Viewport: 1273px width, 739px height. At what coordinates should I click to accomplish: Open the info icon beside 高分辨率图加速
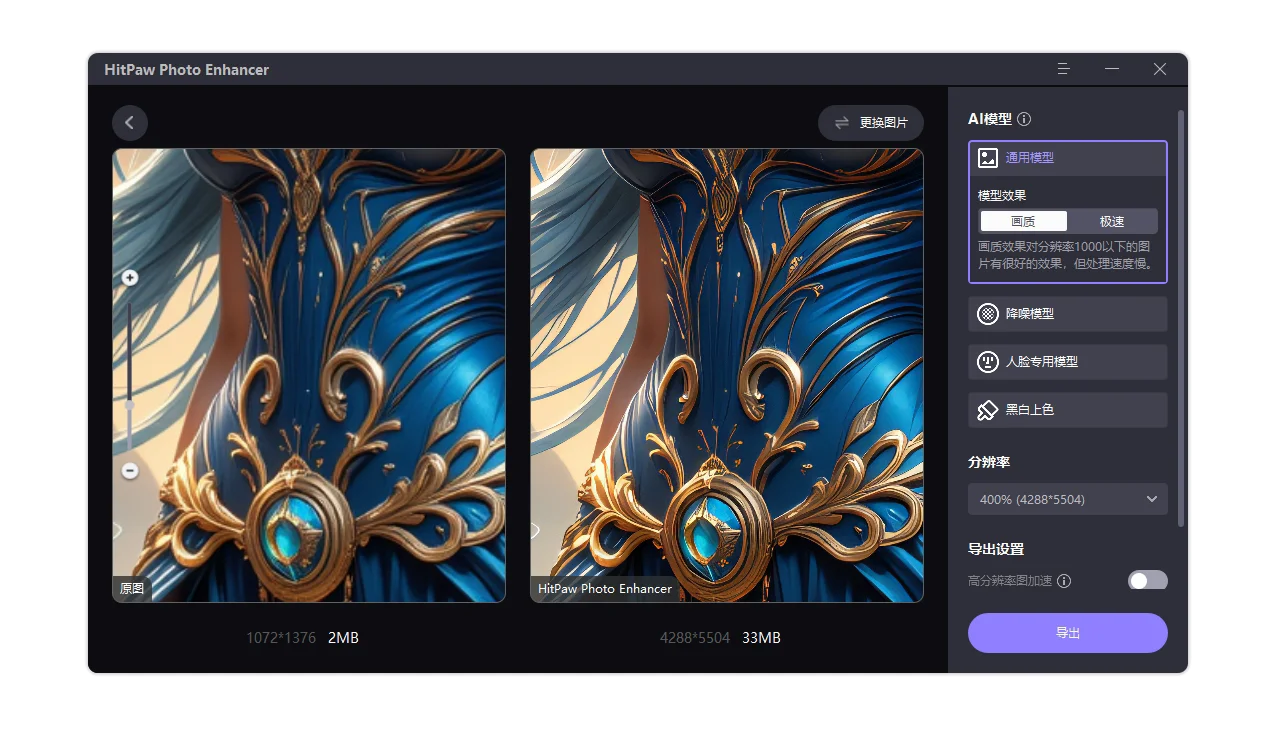pos(1064,581)
